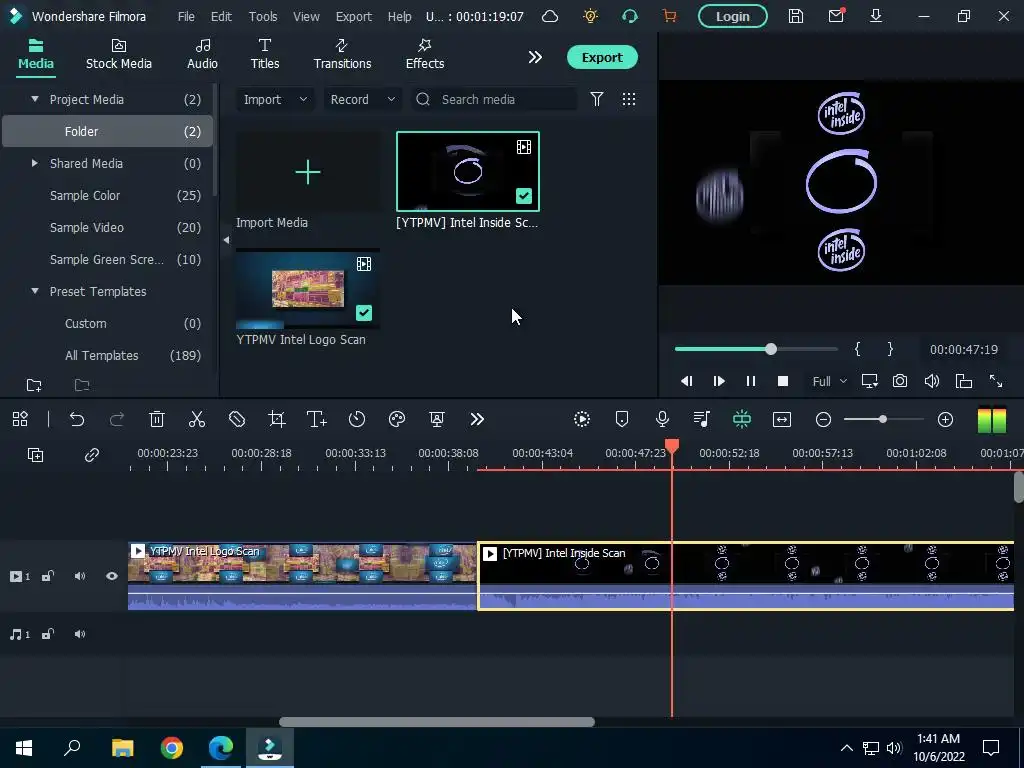Select the Intel Inside Scan timeline clip

746,576
